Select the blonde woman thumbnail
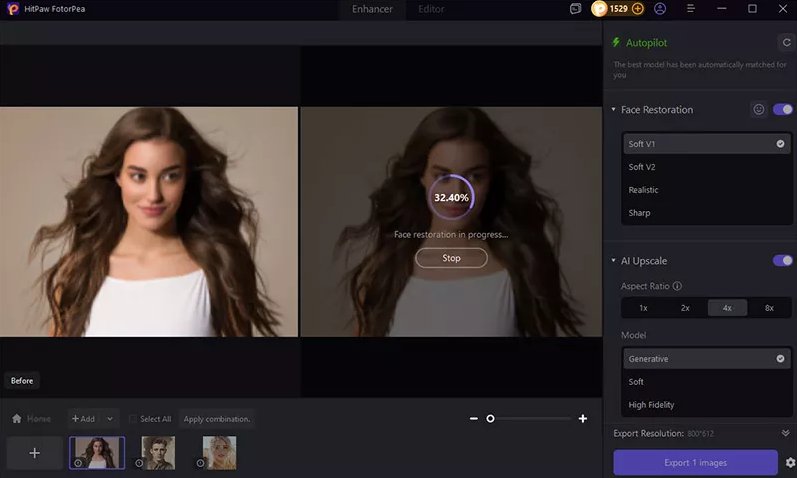Image resolution: width=797 pixels, height=478 pixels. pos(220,452)
